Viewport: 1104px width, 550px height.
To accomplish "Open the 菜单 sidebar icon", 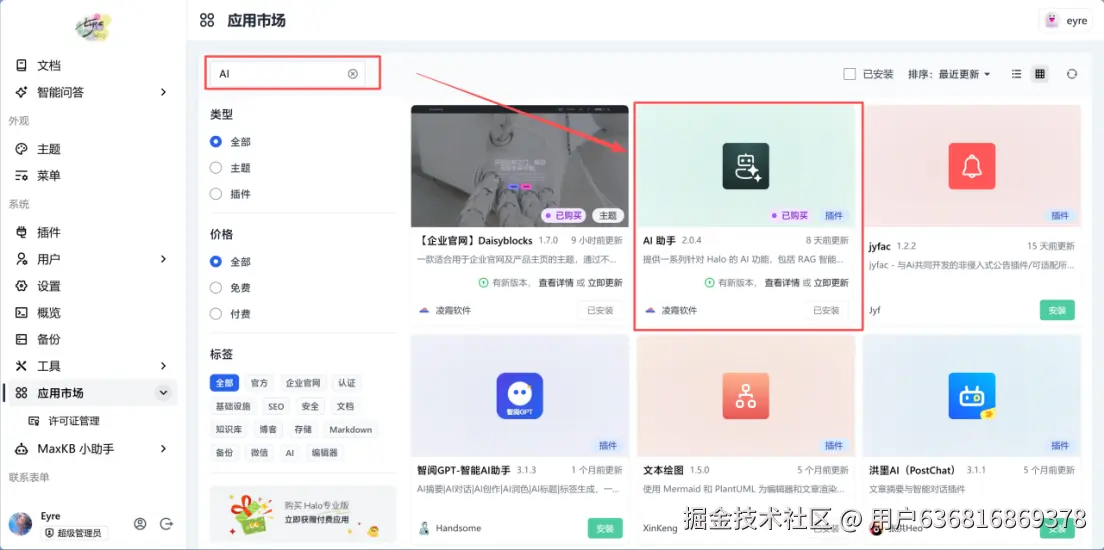I will click(22, 175).
